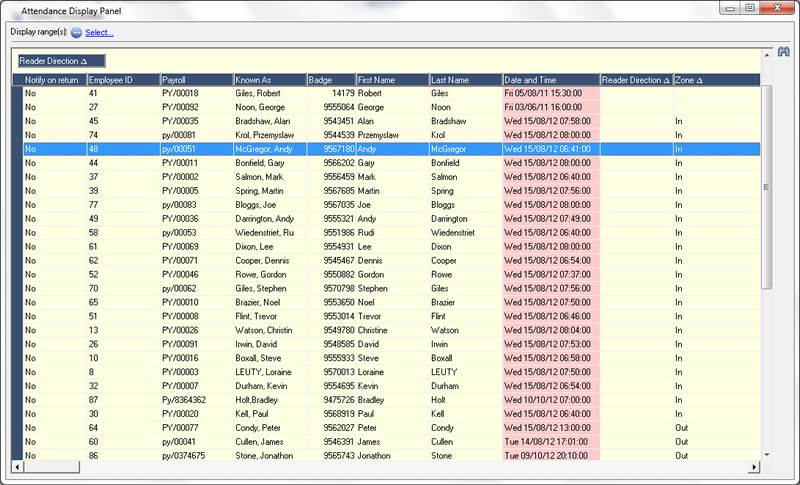Click the binoculars search icon
Viewport: 800px width, 485px height.
(785, 51)
